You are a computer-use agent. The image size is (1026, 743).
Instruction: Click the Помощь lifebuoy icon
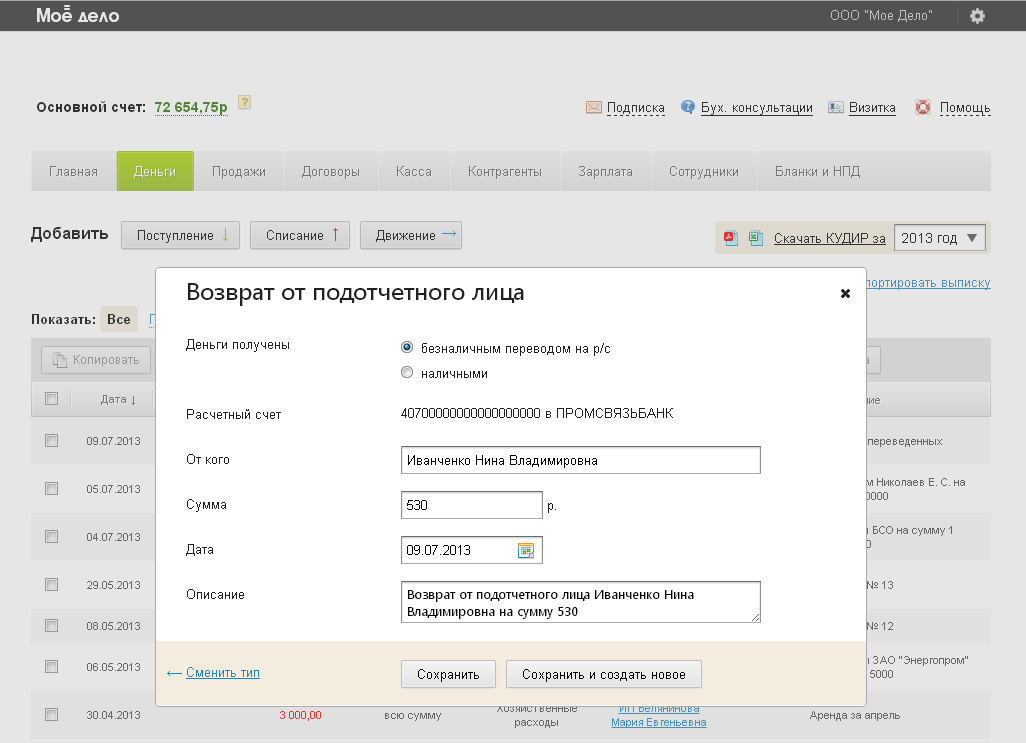pos(923,108)
